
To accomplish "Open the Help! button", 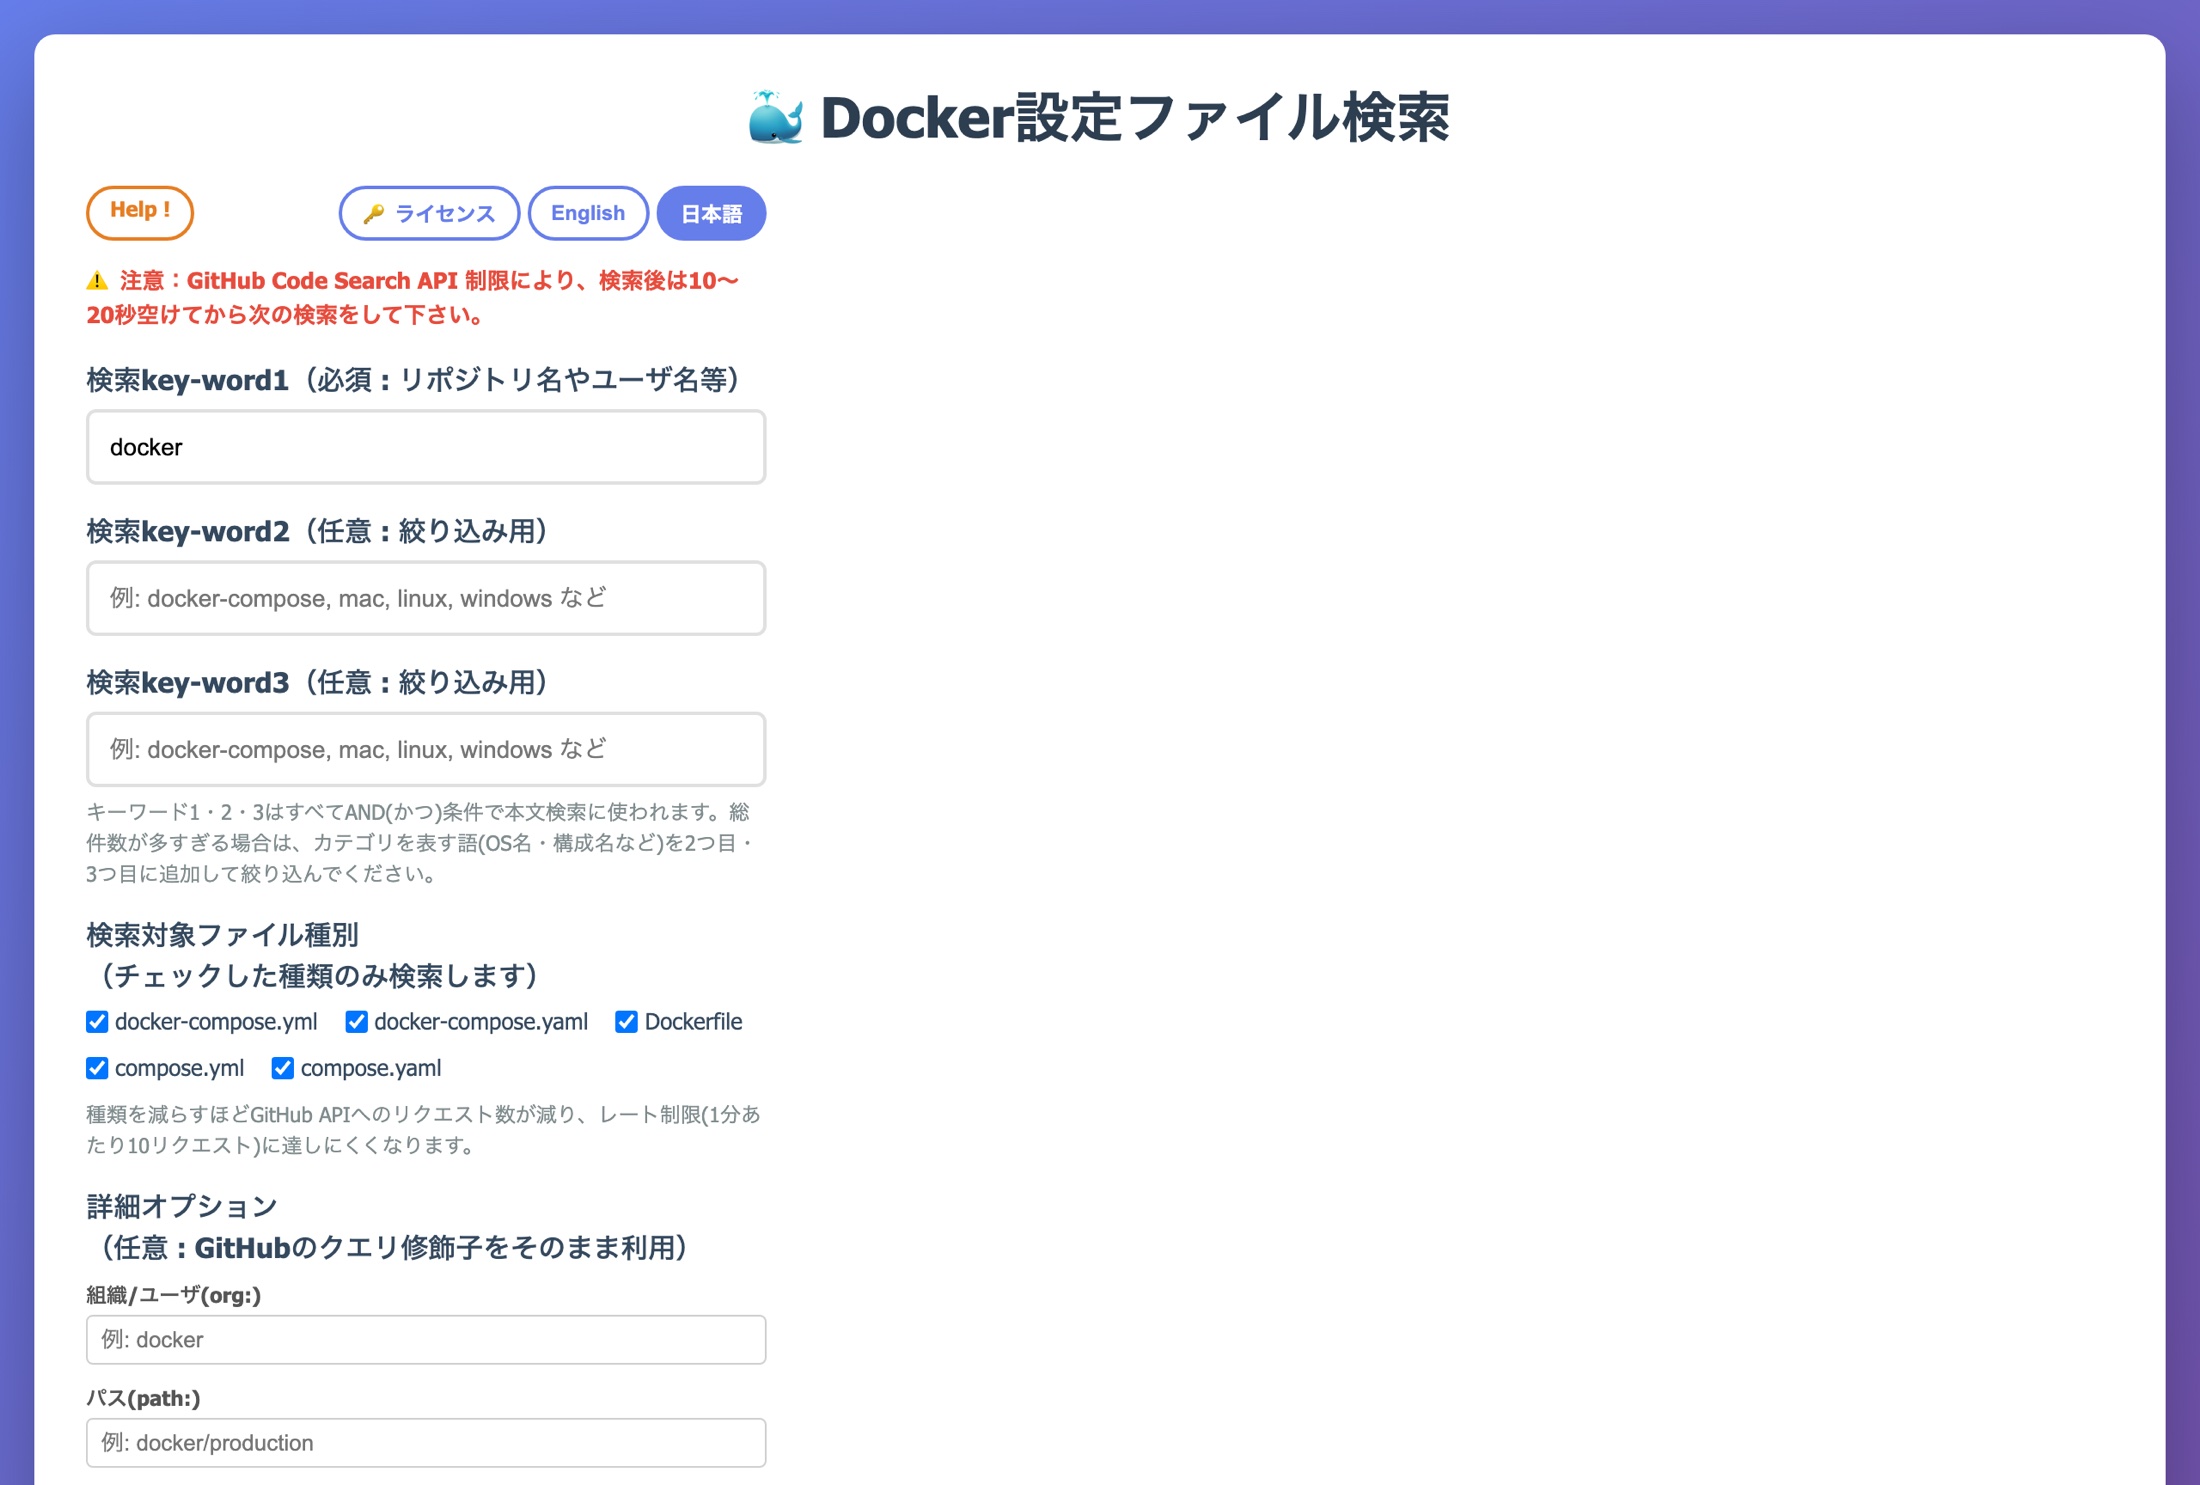I will (x=140, y=212).
